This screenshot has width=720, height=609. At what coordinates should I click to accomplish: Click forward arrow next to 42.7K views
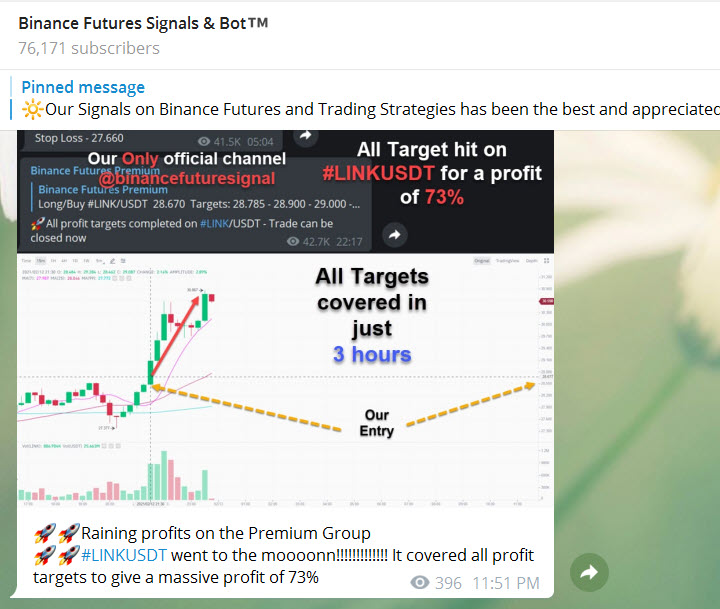click(x=395, y=235)
